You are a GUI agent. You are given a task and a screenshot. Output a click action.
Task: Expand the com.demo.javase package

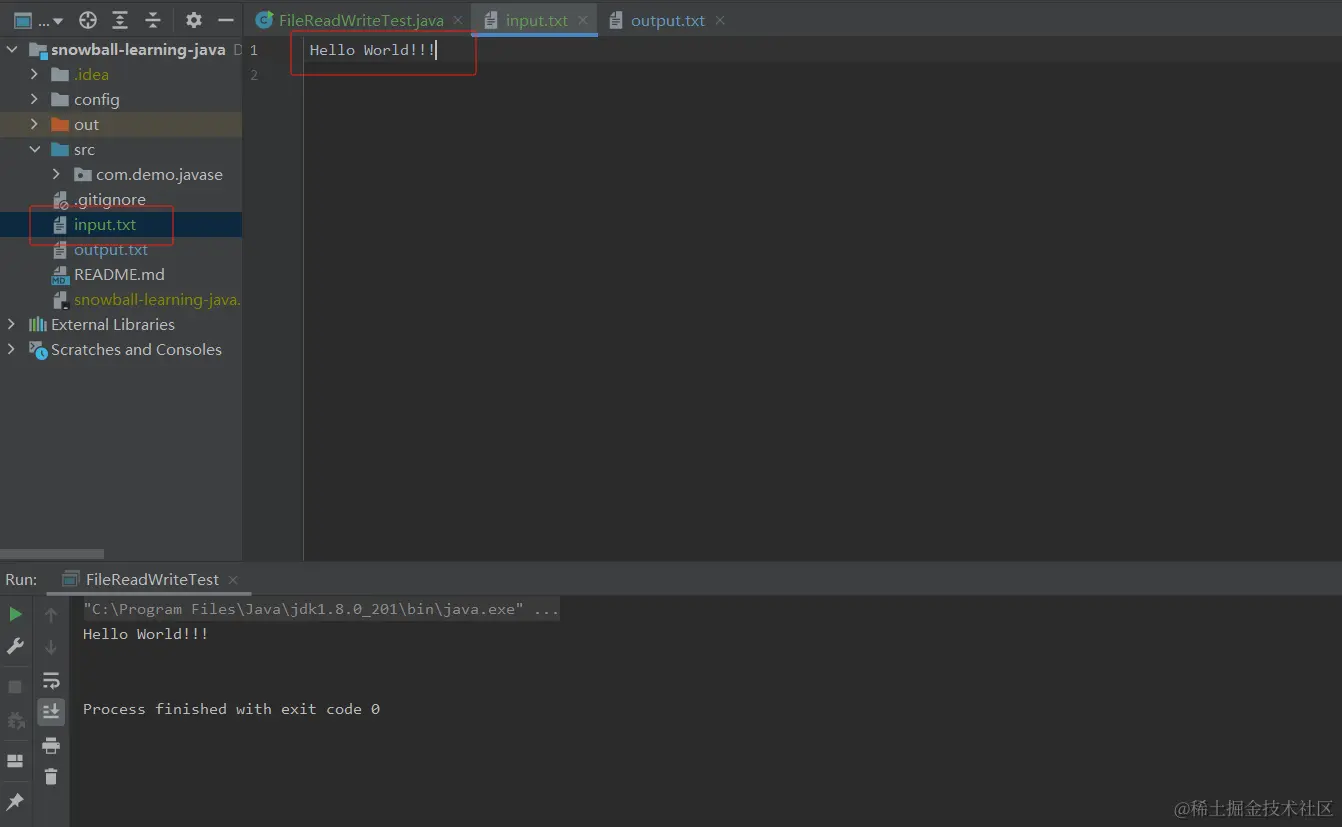click(x=57, y=174)
